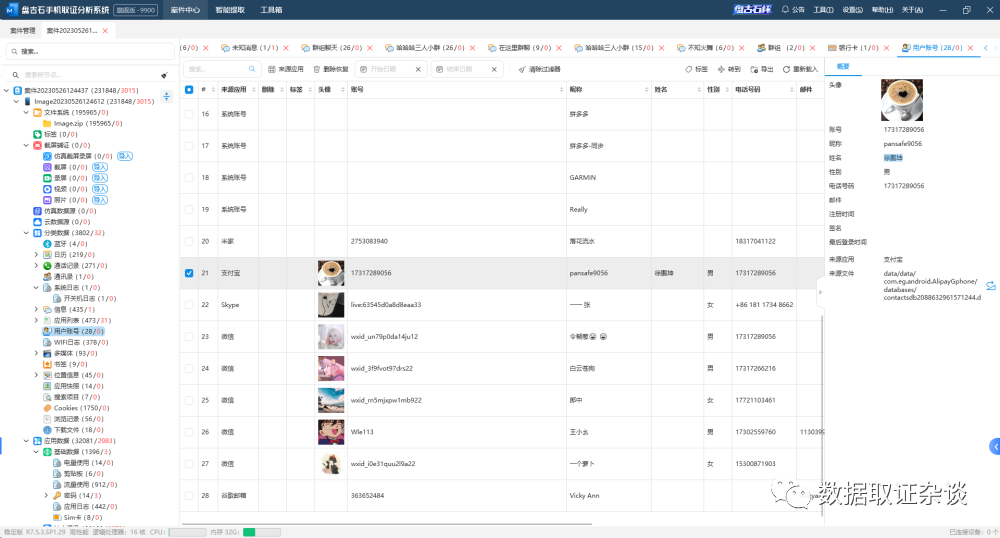
Task: Click the top 搜索 input box
Action: (89, 51)
